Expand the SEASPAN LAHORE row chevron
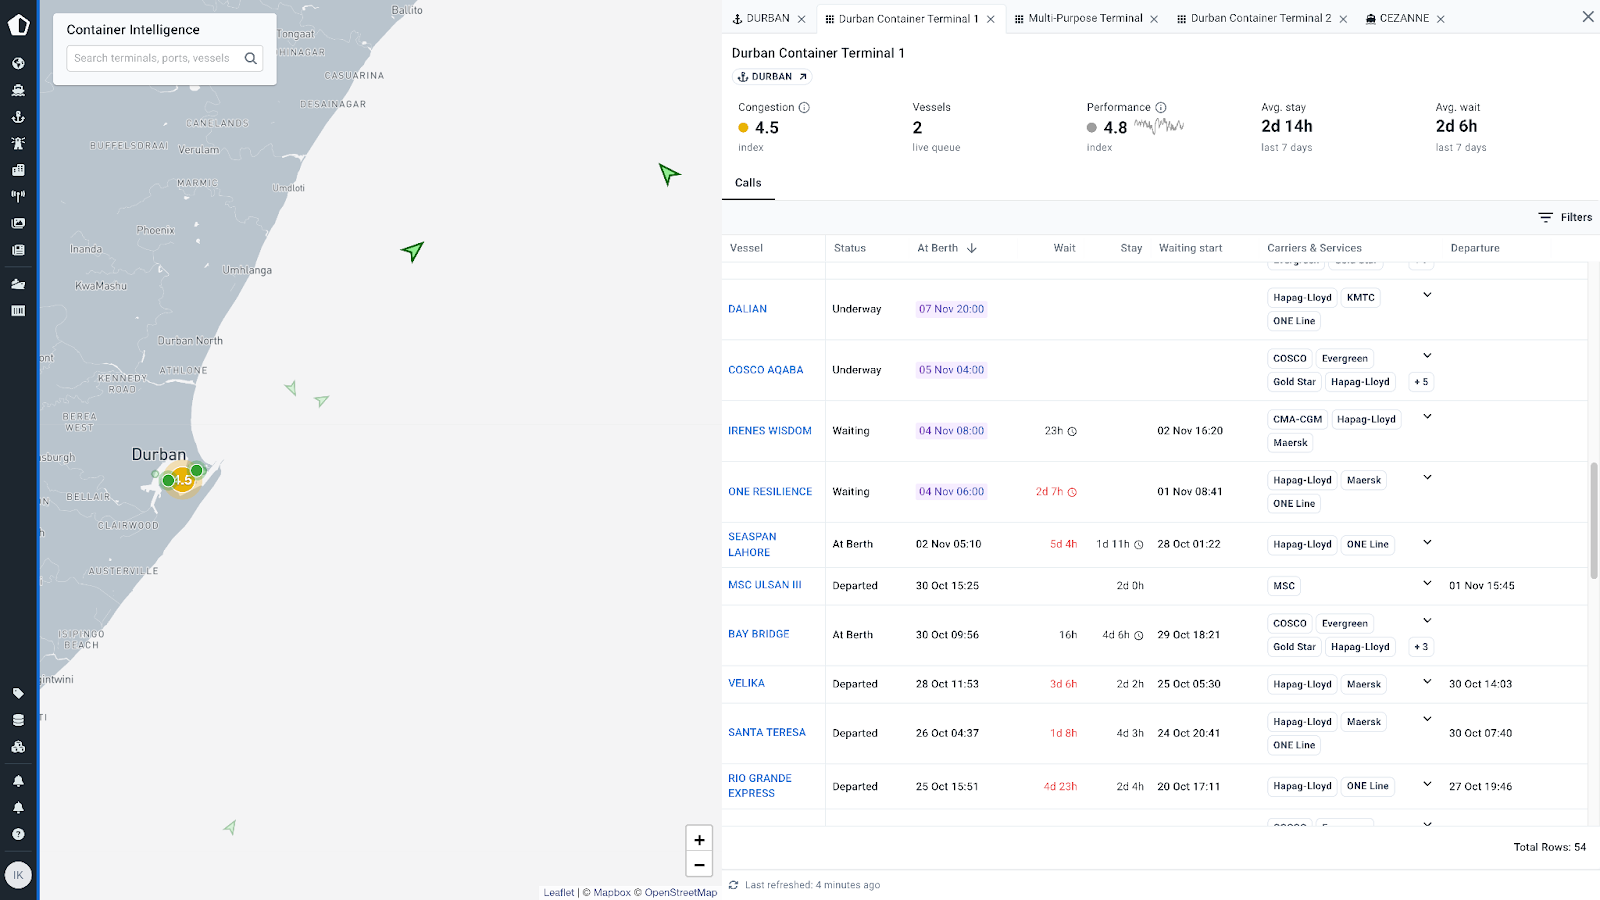Viewport: 1600px width, 900px height. [1427, 542]
